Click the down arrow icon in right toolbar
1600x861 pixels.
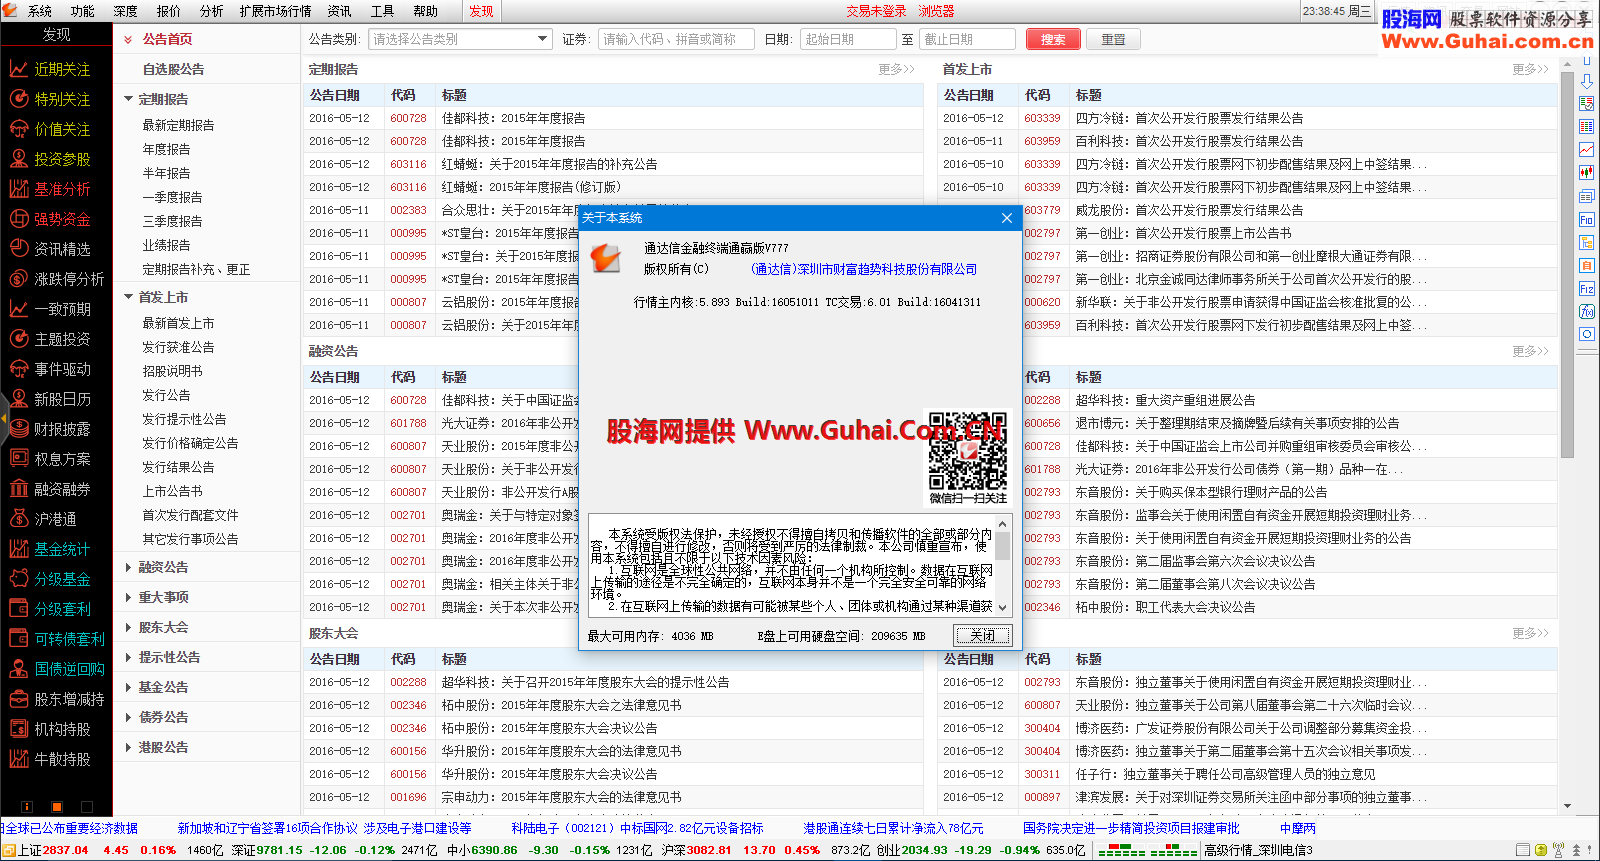(1586, 81)
